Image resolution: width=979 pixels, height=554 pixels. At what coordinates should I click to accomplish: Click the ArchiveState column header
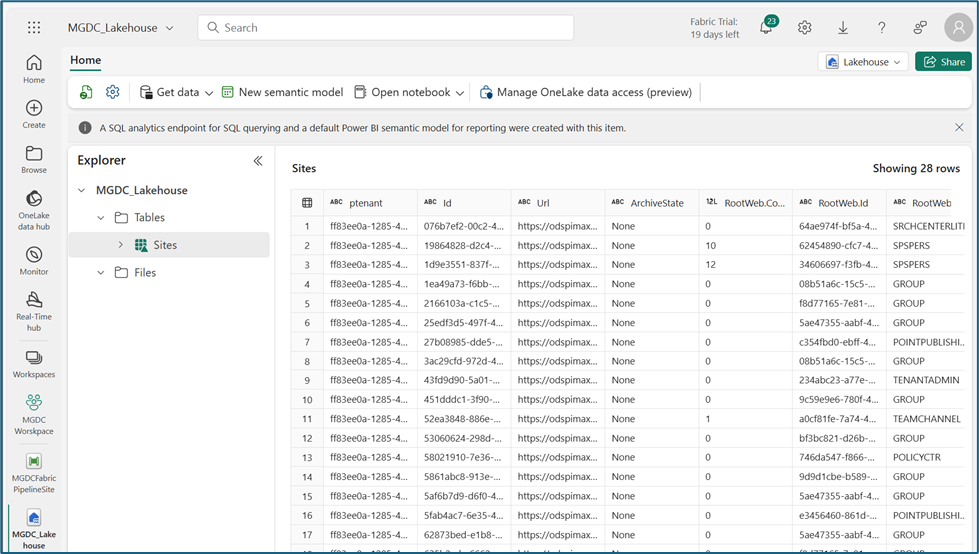[x=652, y=202]
